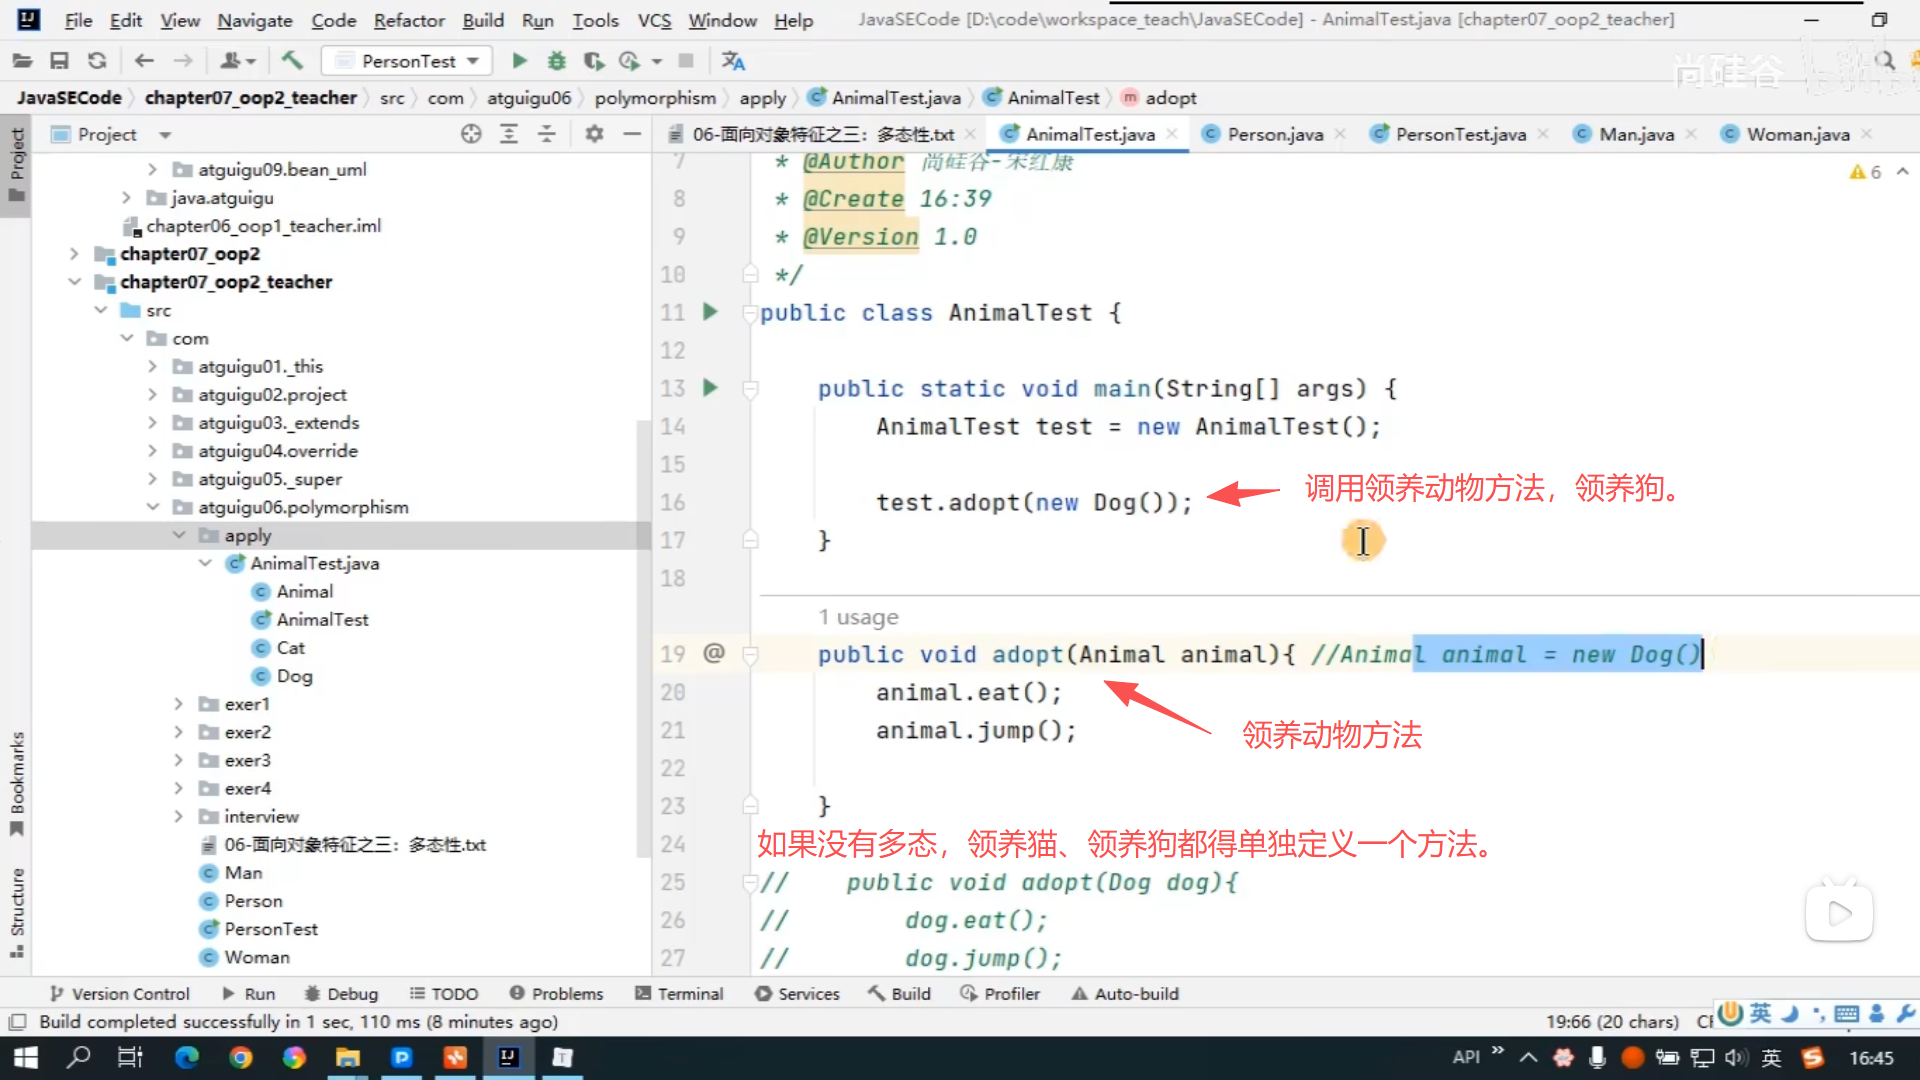Collapse all in Project panel
The image size is (1920, 1080).
547,134
